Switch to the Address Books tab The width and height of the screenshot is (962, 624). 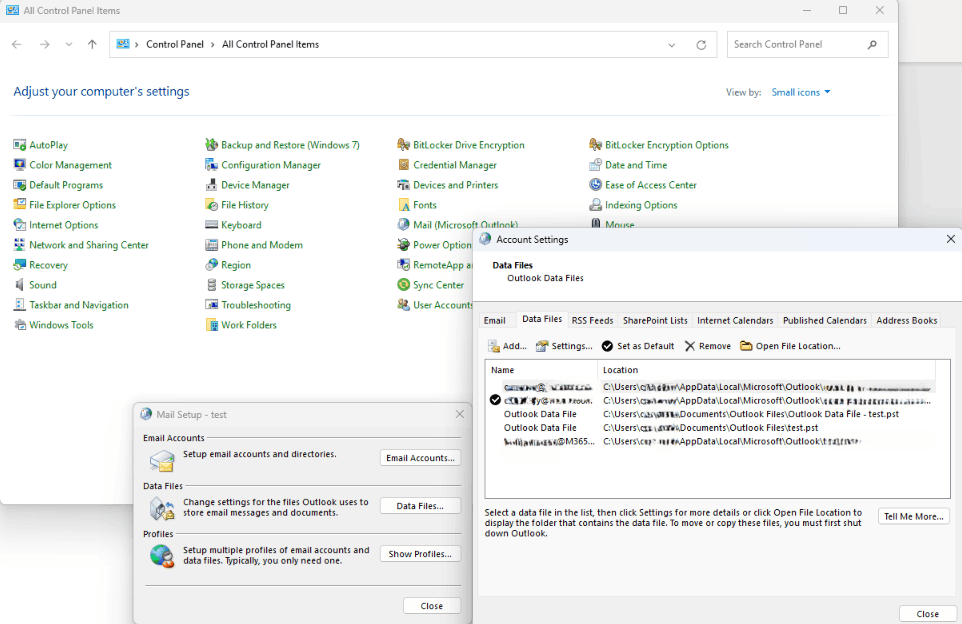(907, 320)
